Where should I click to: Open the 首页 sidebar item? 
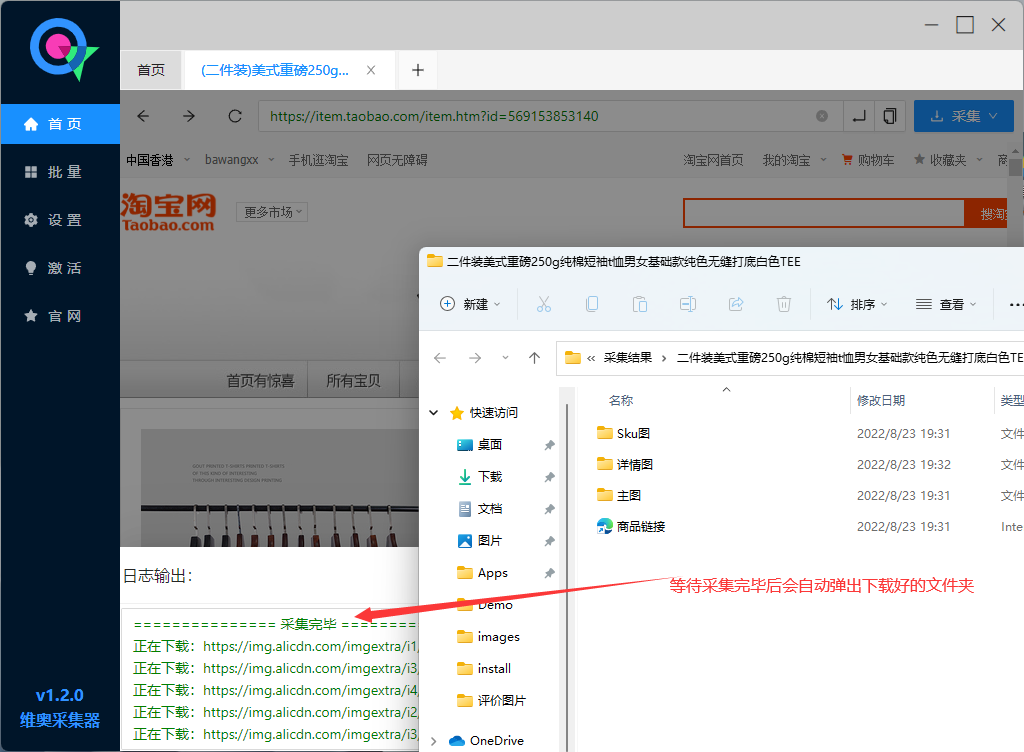coord(60,124)
